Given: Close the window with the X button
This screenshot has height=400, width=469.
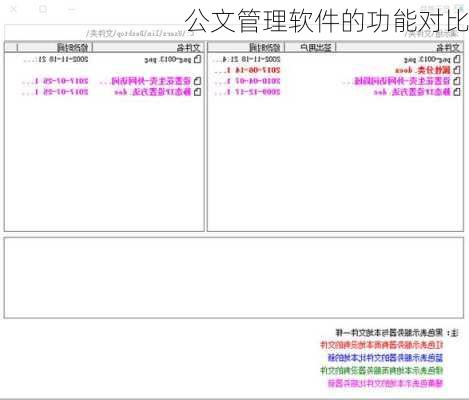Looking at the screenshot, I should (x=13, y=10).
